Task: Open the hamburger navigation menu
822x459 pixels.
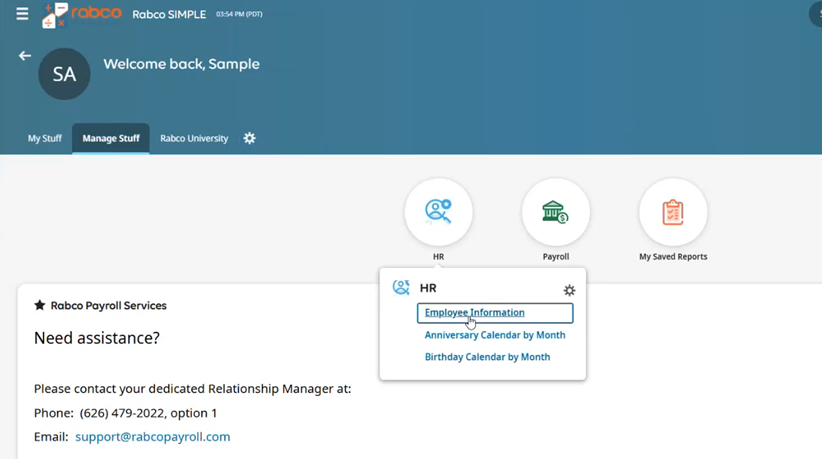Action: pyautogui.click(x=22, y=14)
